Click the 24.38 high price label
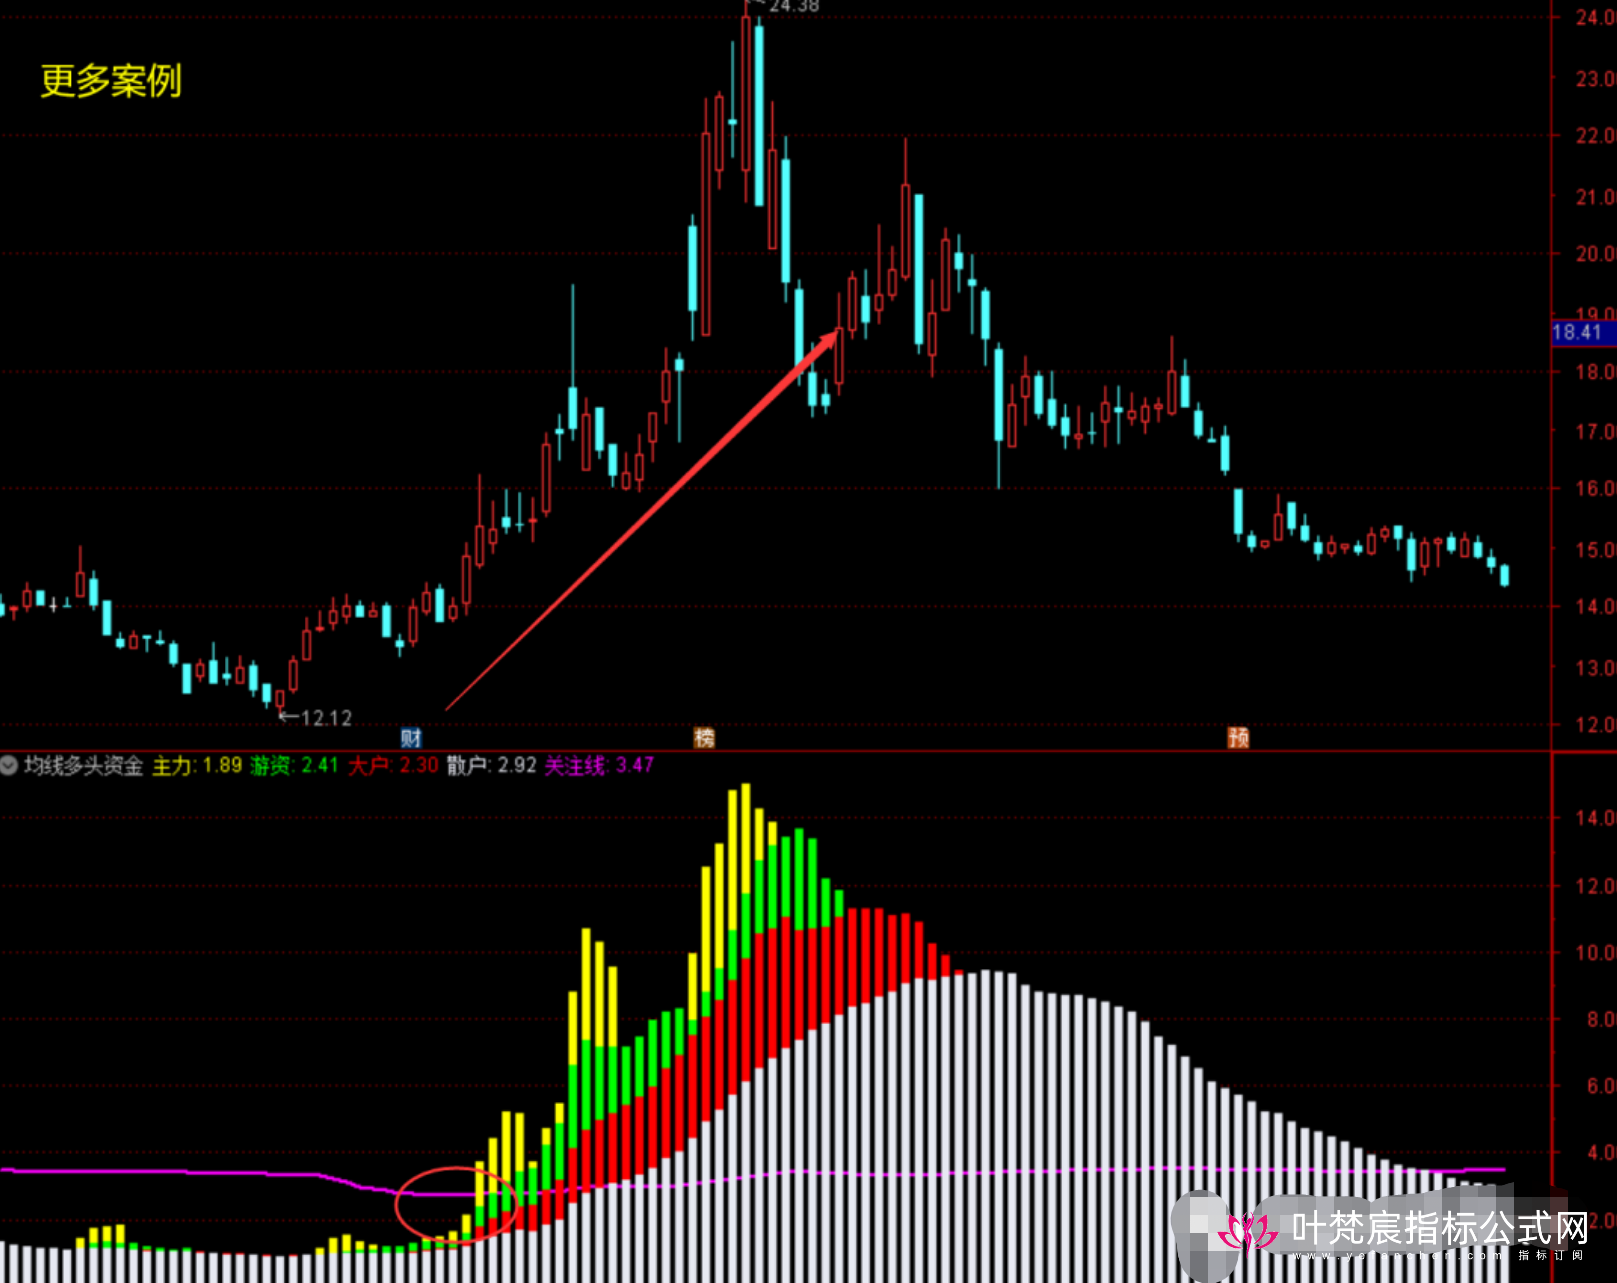 [794, 7]
